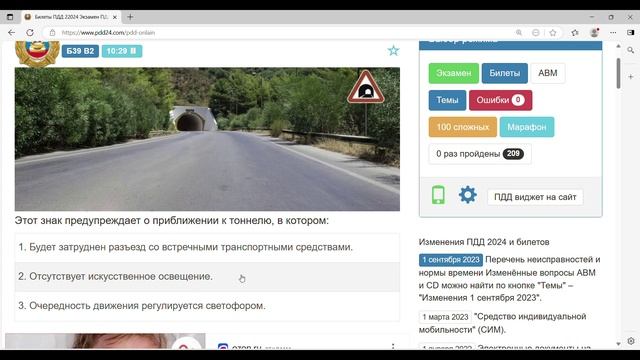Toggle the browser sidebar icon

631,33
